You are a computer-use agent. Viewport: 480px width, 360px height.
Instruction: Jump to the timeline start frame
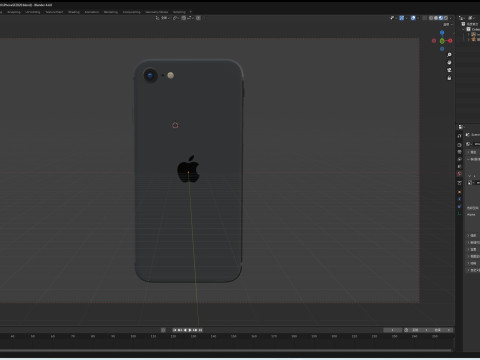coord(174,330)
